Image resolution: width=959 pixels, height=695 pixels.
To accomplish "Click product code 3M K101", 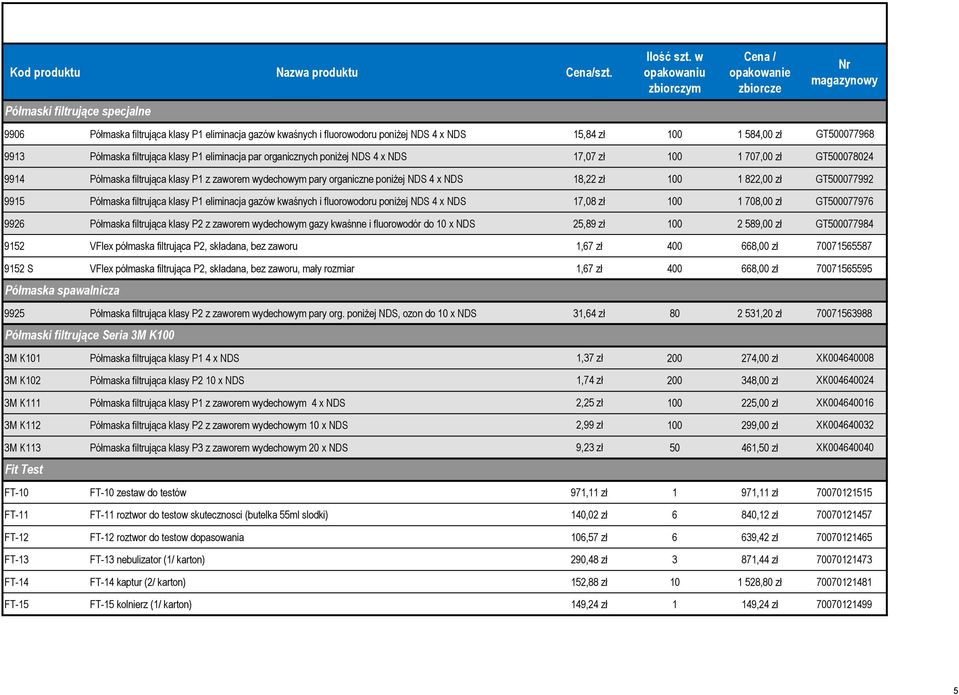I will click(22, 359).
